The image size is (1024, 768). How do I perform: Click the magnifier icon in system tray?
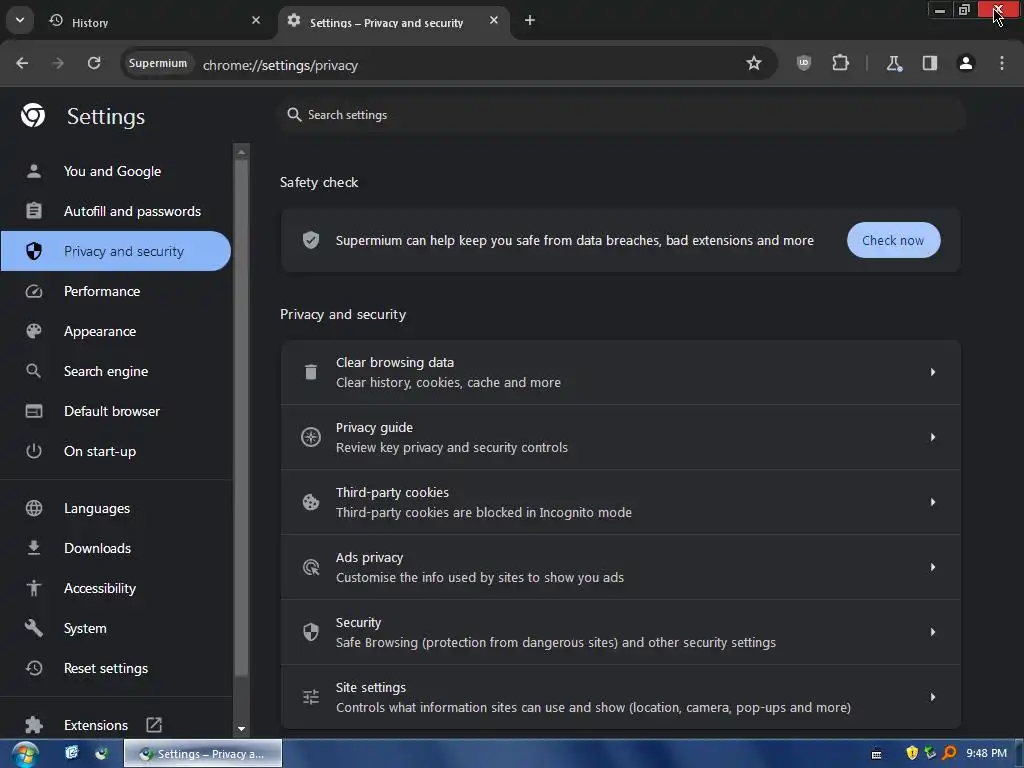click(x=949, y=753)
